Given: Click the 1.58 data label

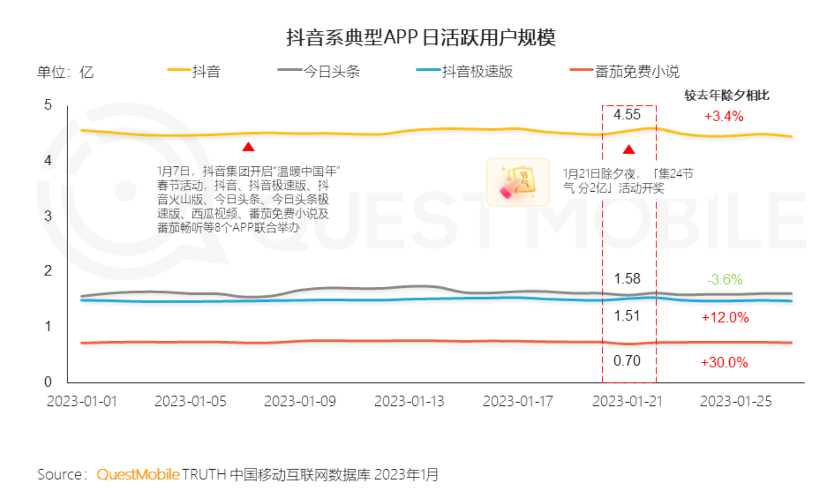Looking at the screenshot, I should [627, 277].
